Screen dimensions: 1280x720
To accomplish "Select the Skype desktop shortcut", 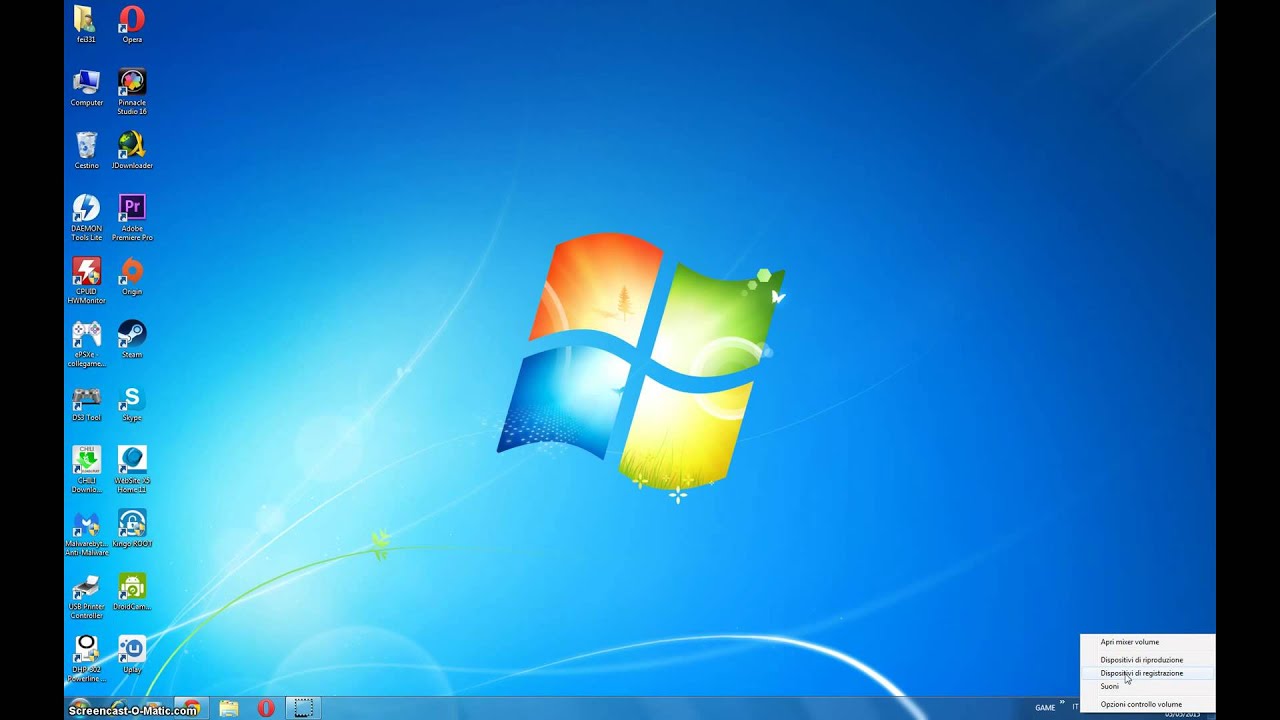I will [x=132, y=403].
